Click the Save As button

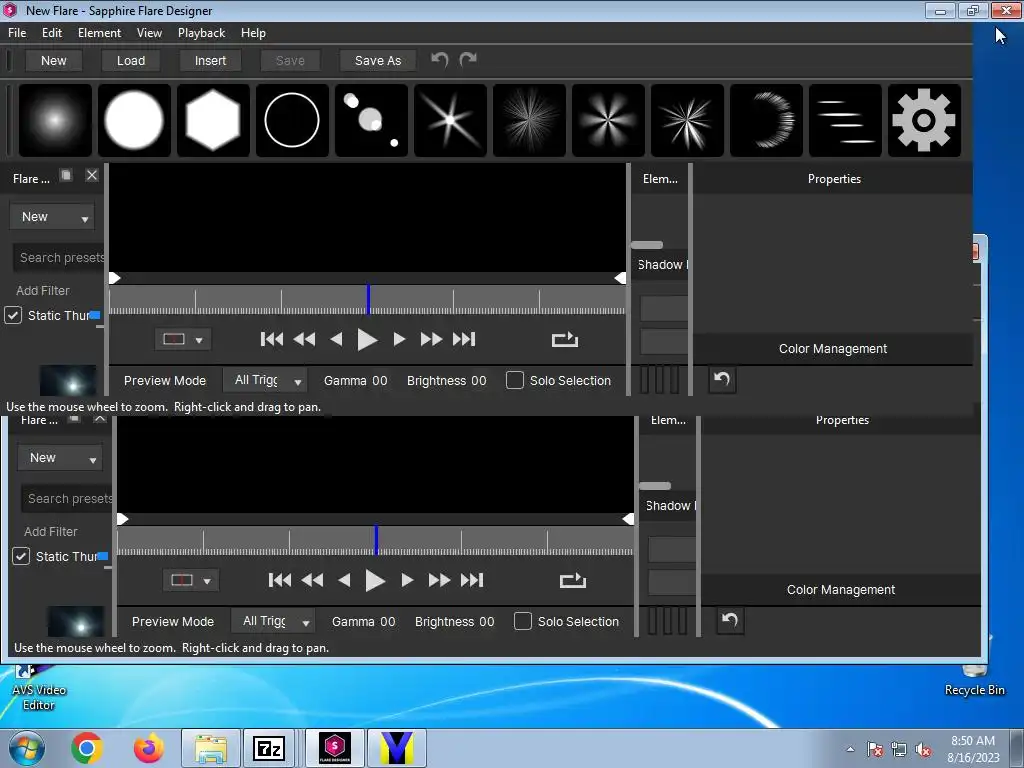pos(377,61)
